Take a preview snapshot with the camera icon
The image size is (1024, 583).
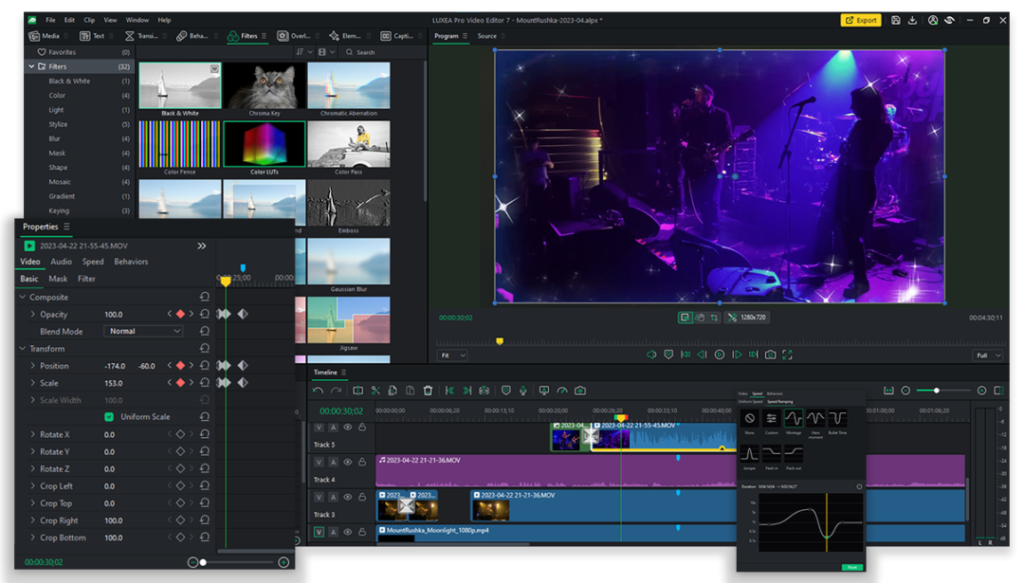coord(771,355)
